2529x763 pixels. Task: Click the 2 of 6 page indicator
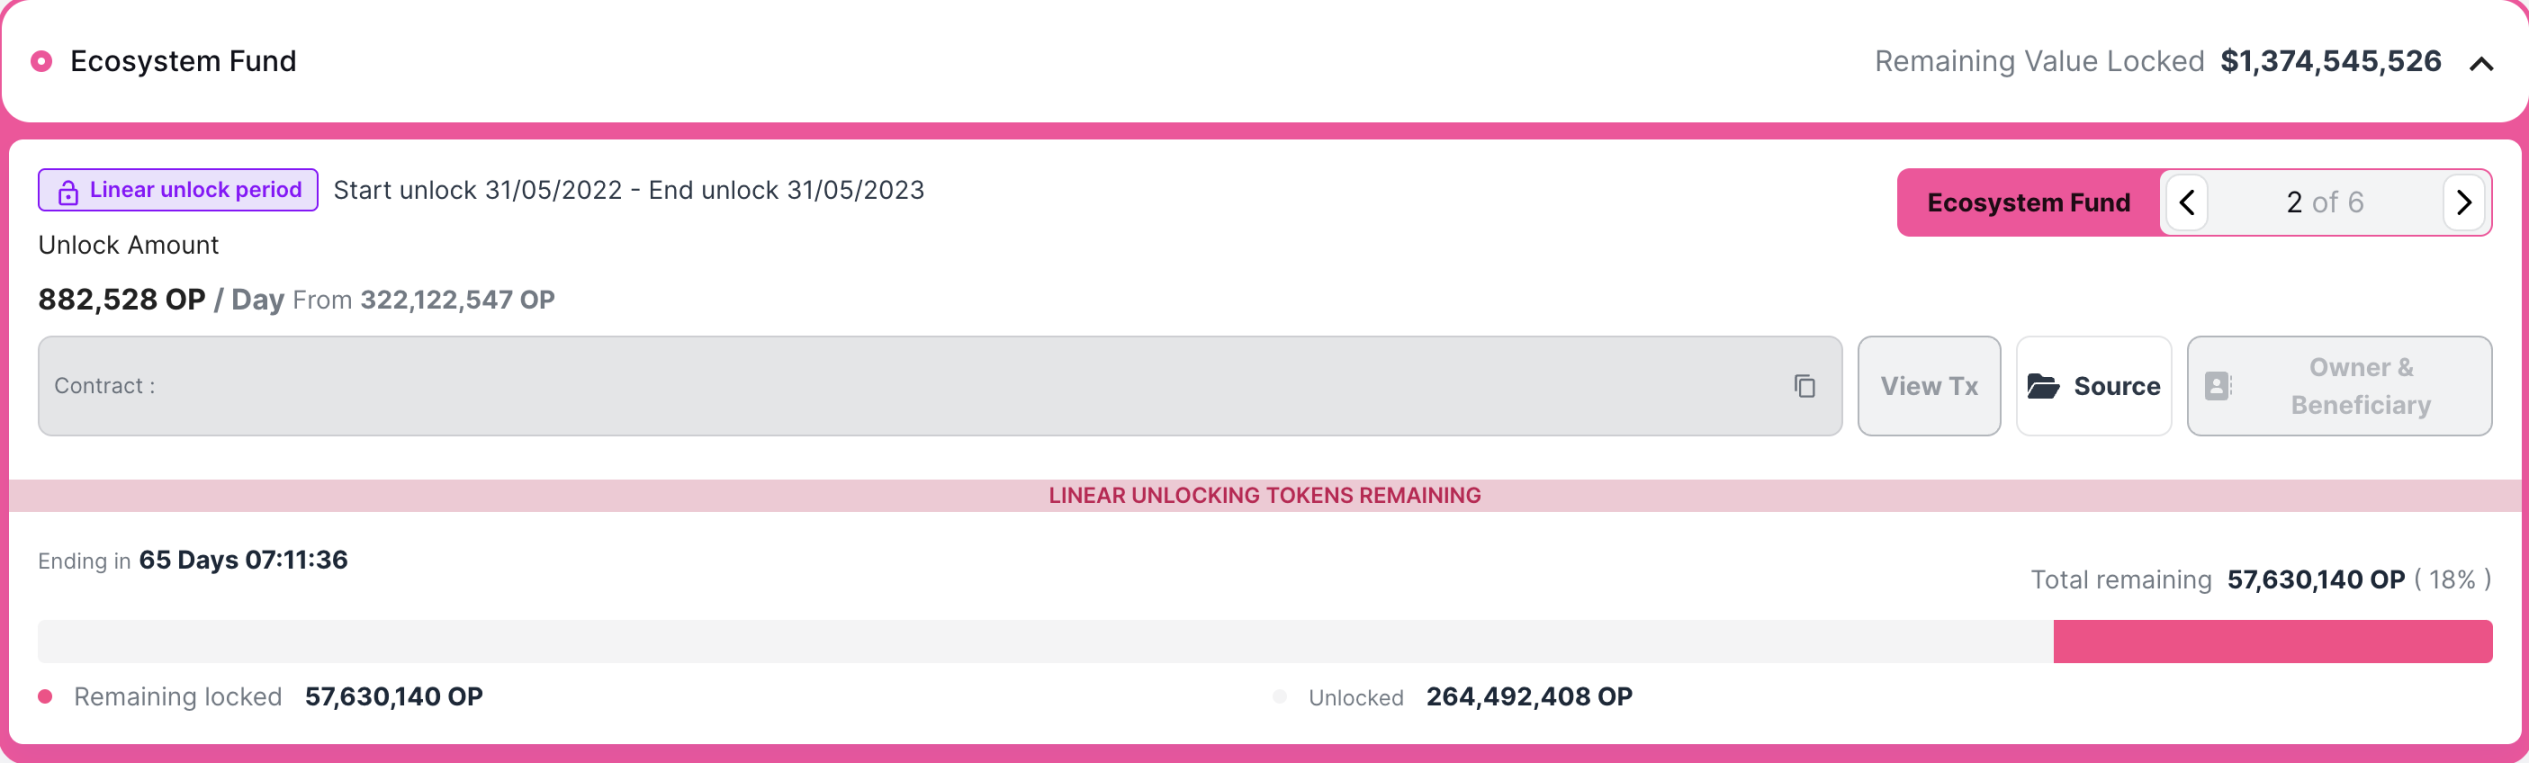click(x=2325, y=203)
